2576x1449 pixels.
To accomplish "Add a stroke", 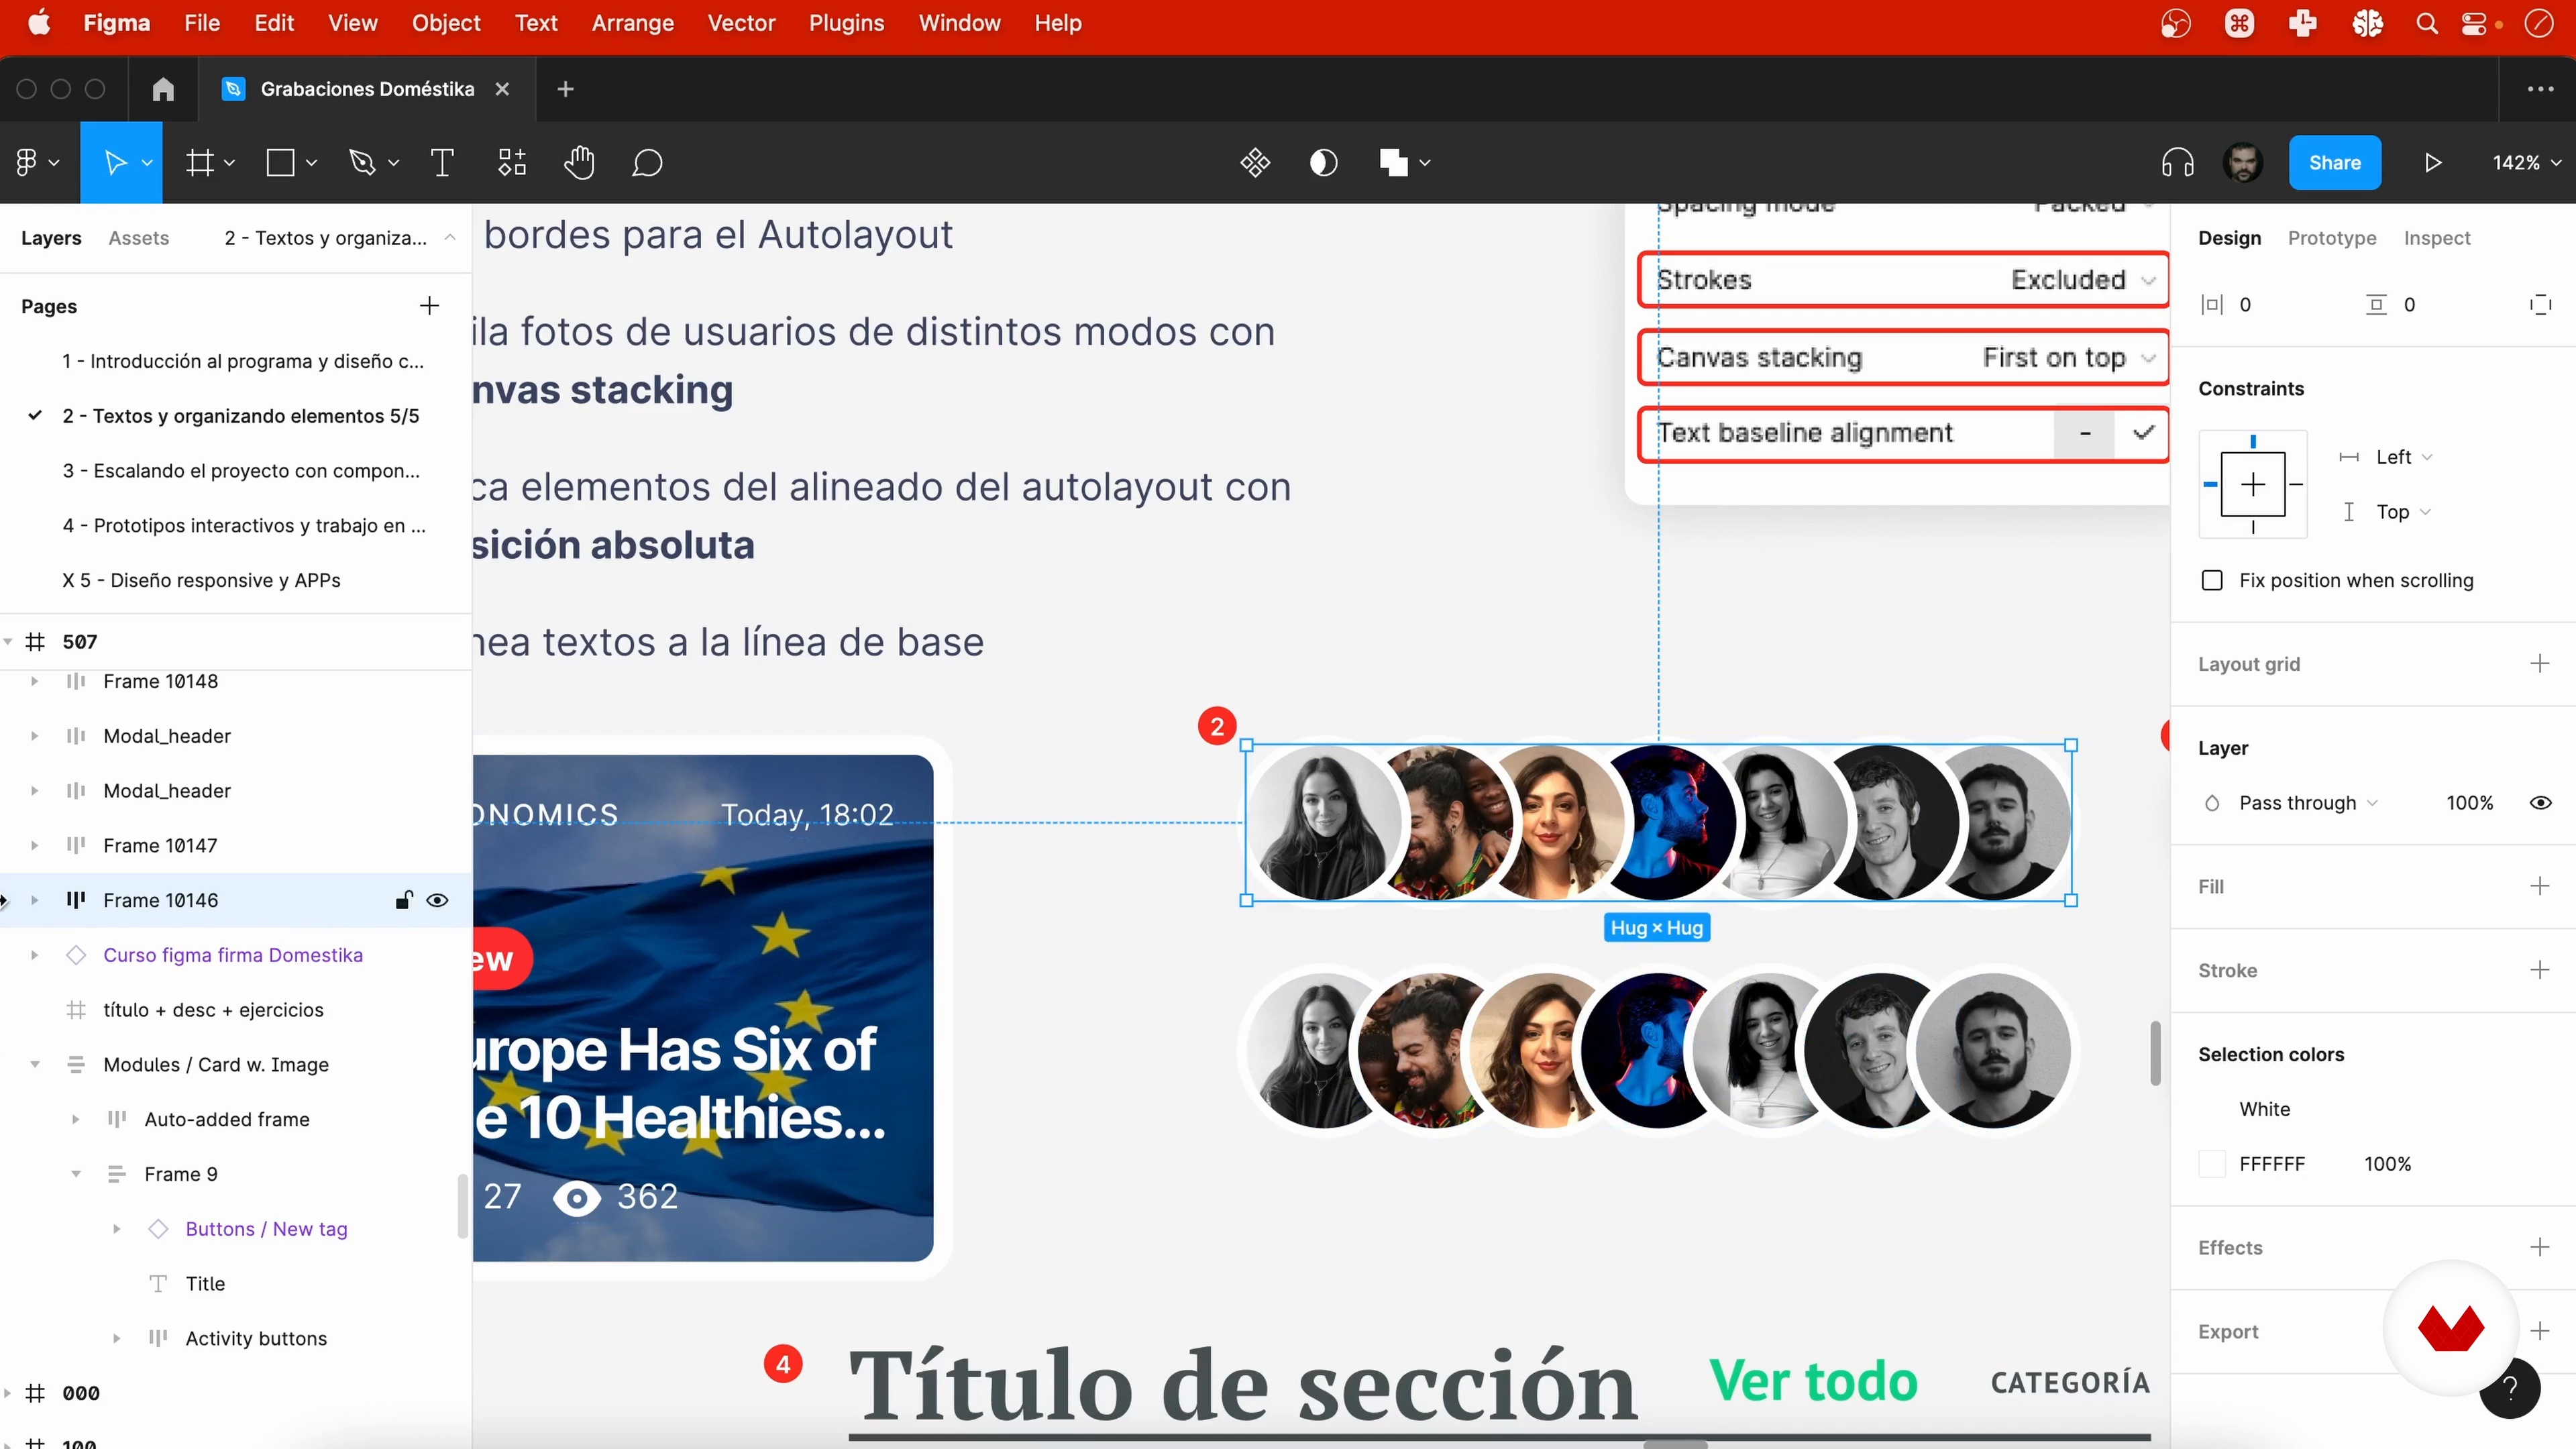I will 2539,970.
